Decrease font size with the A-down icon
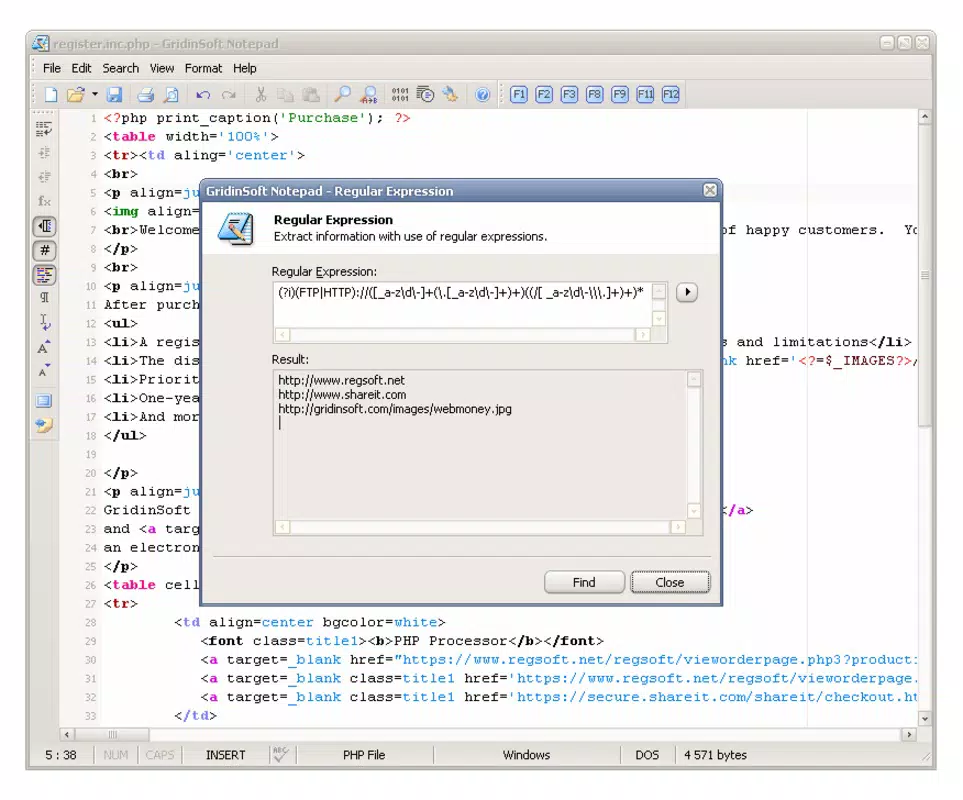Screen dimensions: 963x800 pyautogui.click(x=44, y=370)
